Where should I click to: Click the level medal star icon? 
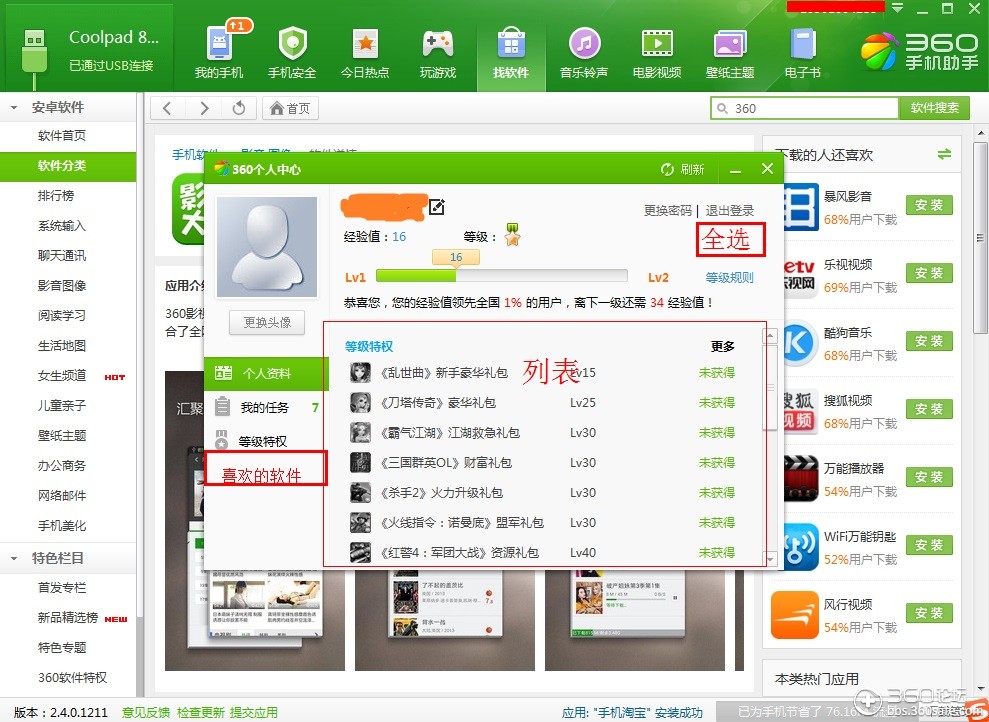tap(512, 235)
